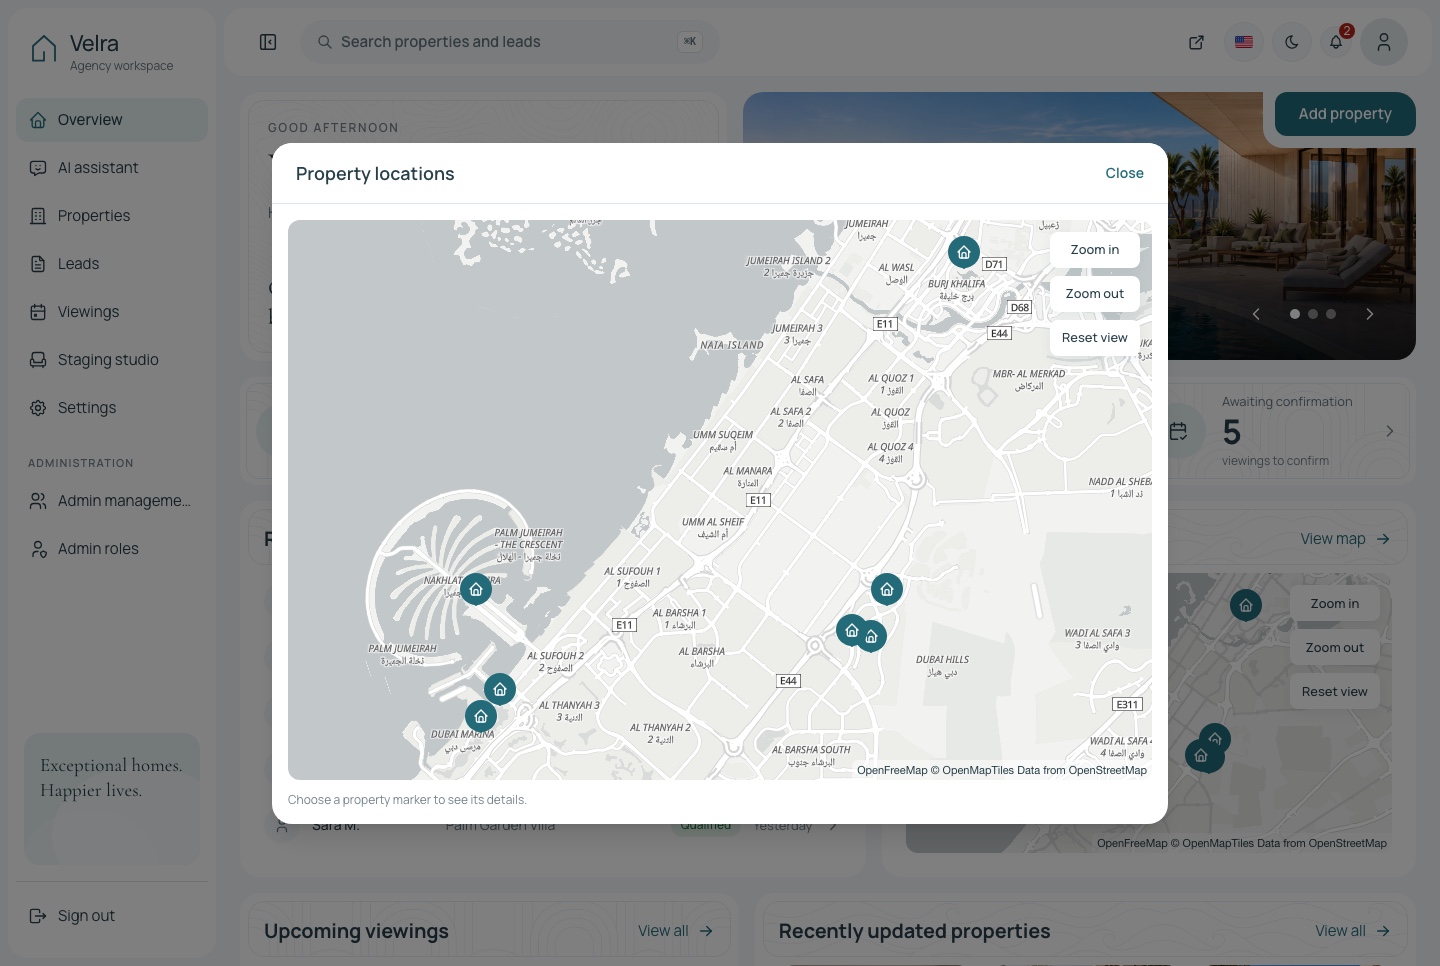Select the property marker near Burj Khalifa
The width and height of the screenshot is (1440, 966).
[964, 252]
